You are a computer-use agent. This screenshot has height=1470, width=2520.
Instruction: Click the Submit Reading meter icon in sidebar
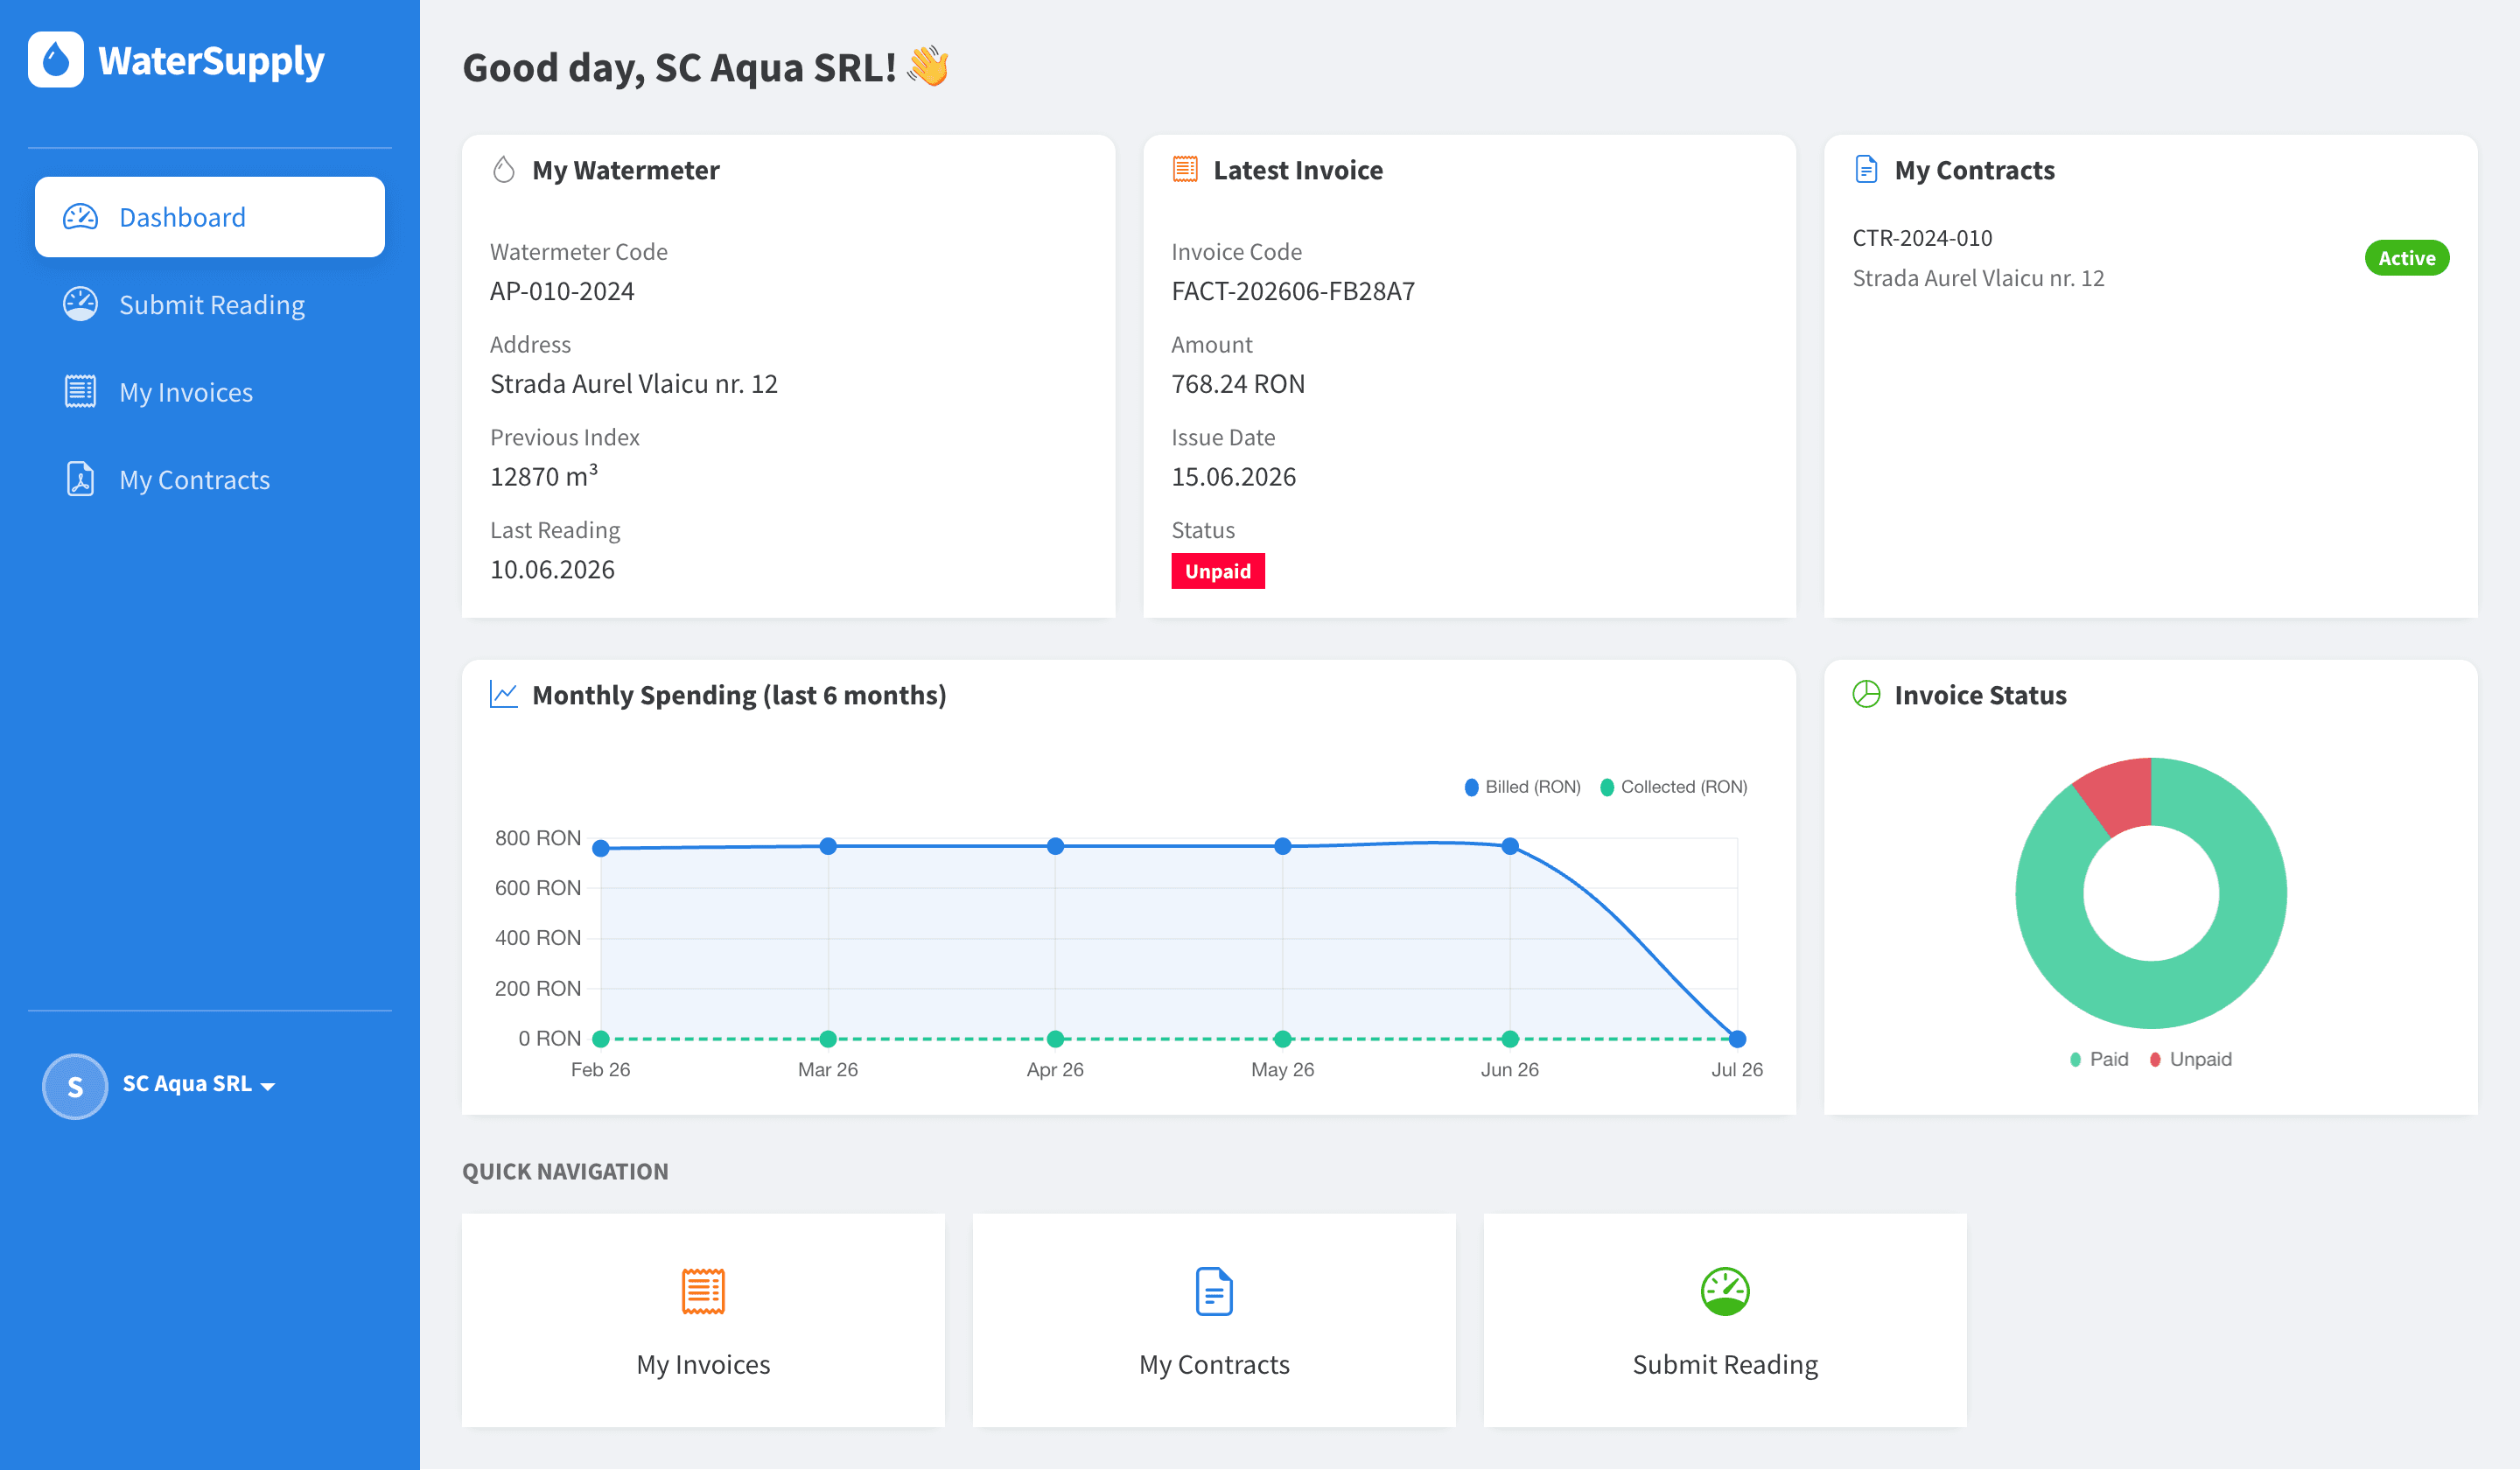[x=80, y=304]
